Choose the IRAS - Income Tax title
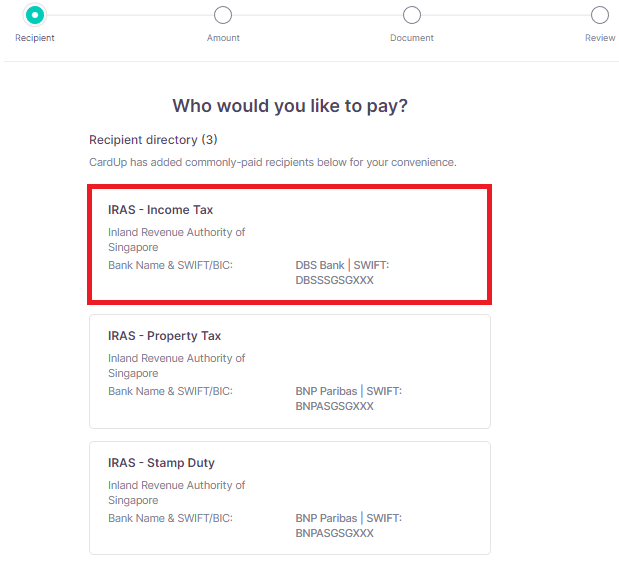The height and width of the screenshot is (563, 619). (160, 210)
